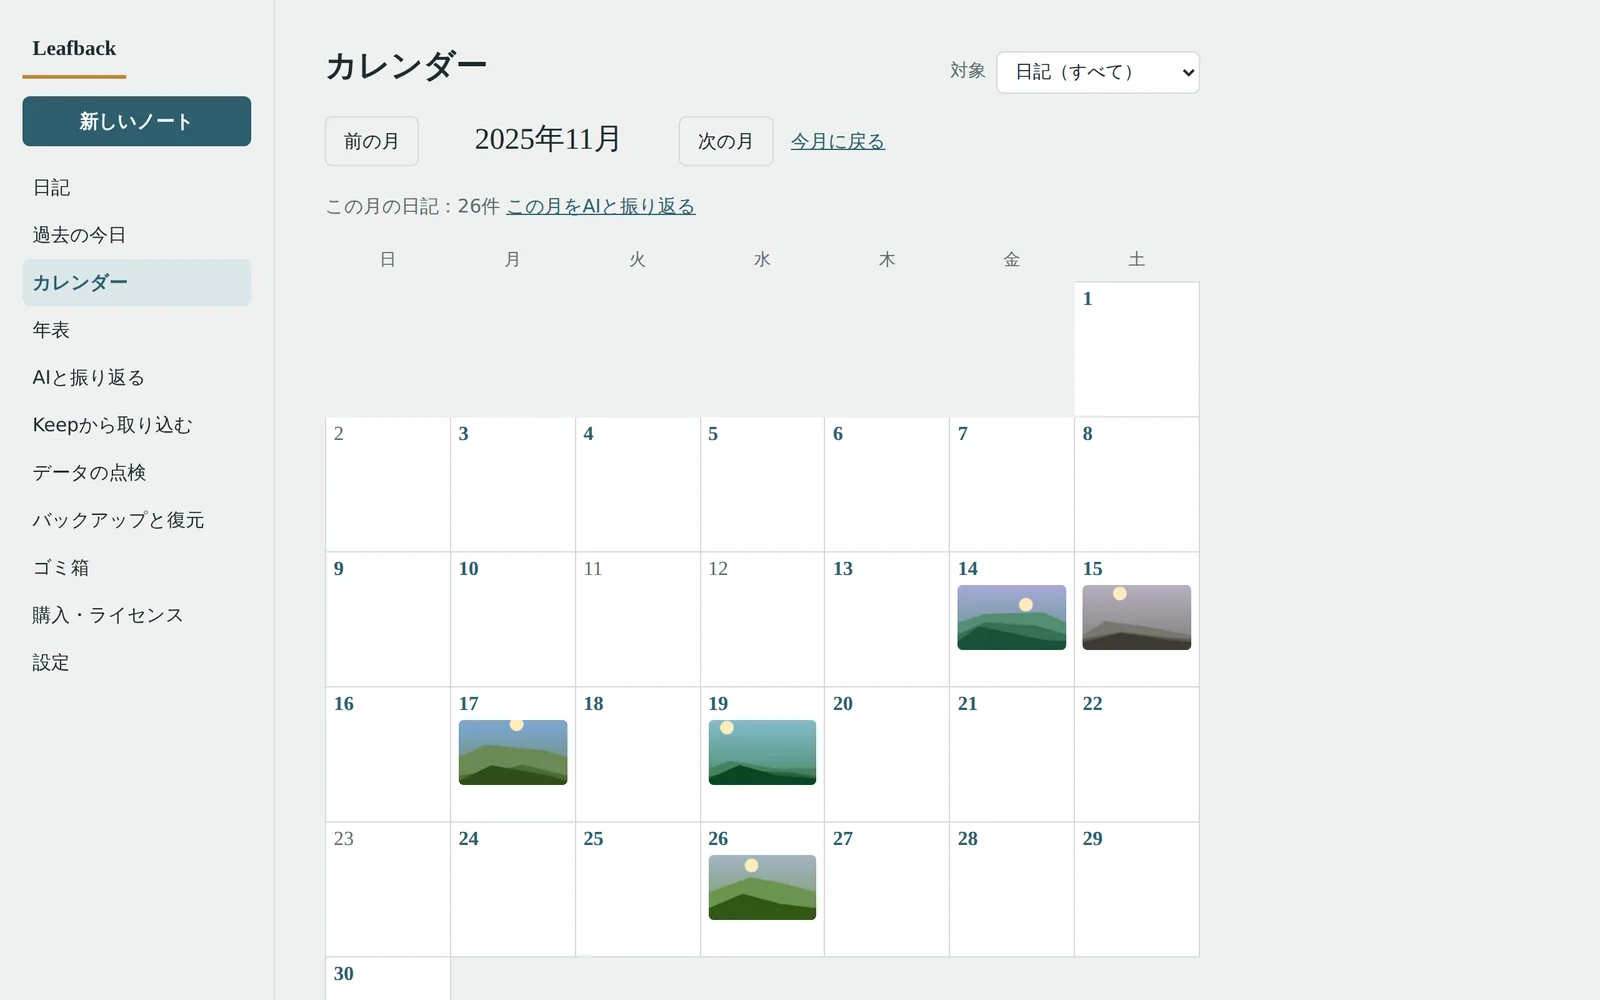Open バックアップと復元 in the sidebar
1600x1000 pixels.
[137, 520]
